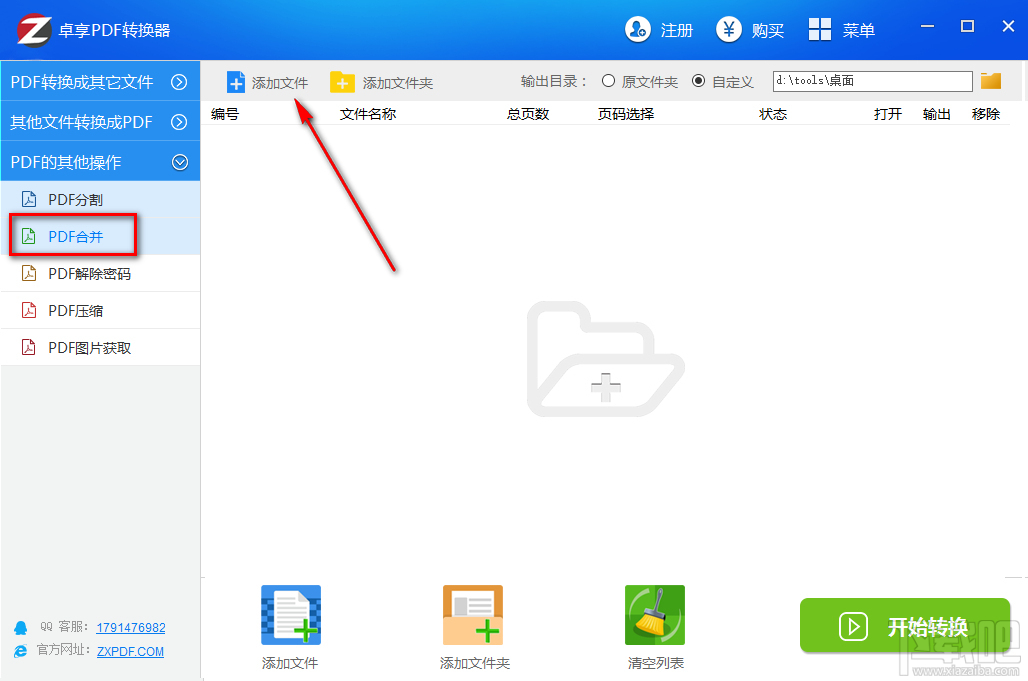
Task: Click 编号 column header
Action: [x=225, y=114]
